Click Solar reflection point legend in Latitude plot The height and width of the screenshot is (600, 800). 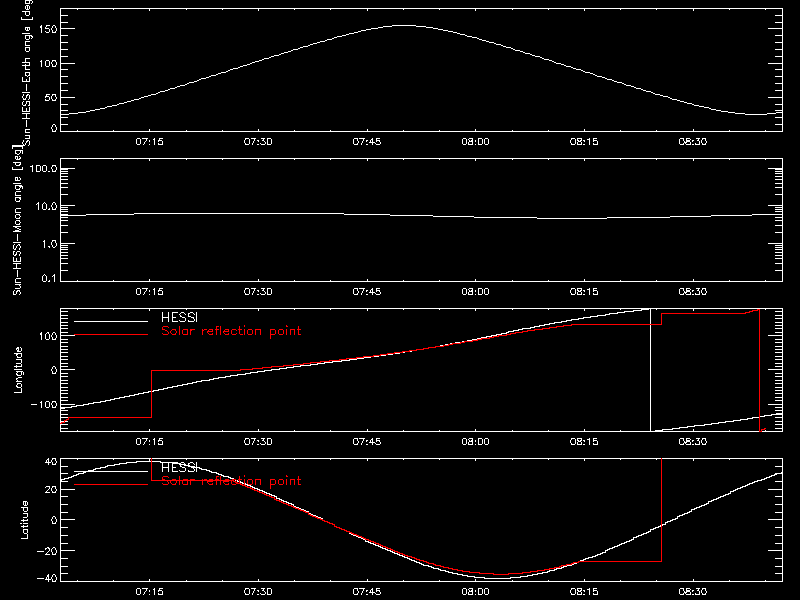(231, 481)
